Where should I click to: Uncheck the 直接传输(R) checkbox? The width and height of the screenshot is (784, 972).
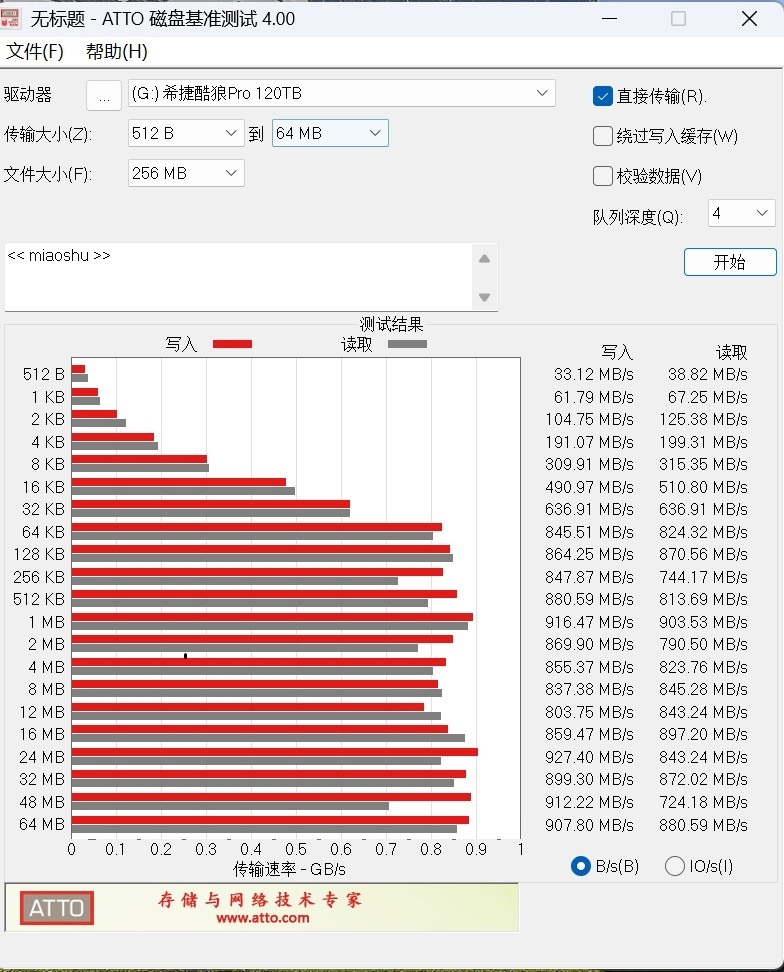[602, 96]
